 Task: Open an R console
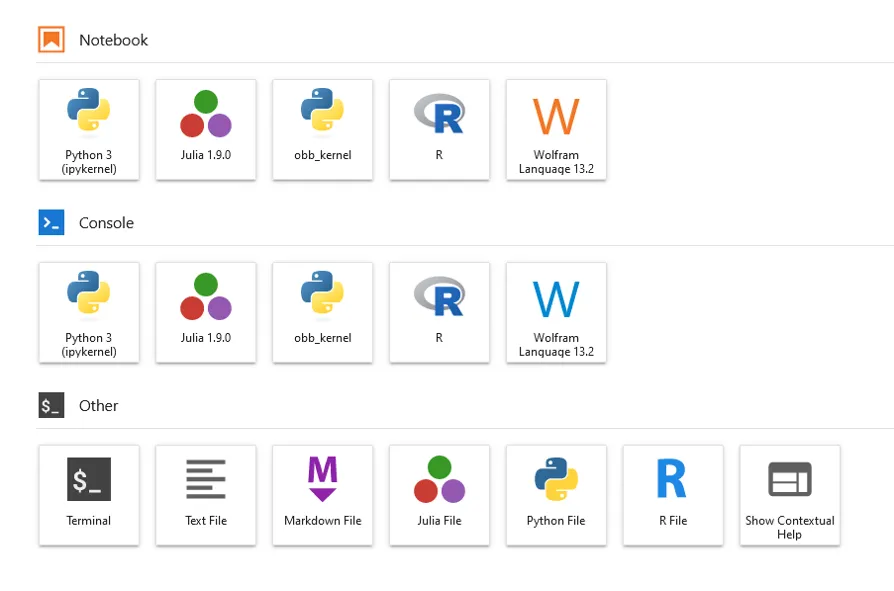[x=440, y=313]
